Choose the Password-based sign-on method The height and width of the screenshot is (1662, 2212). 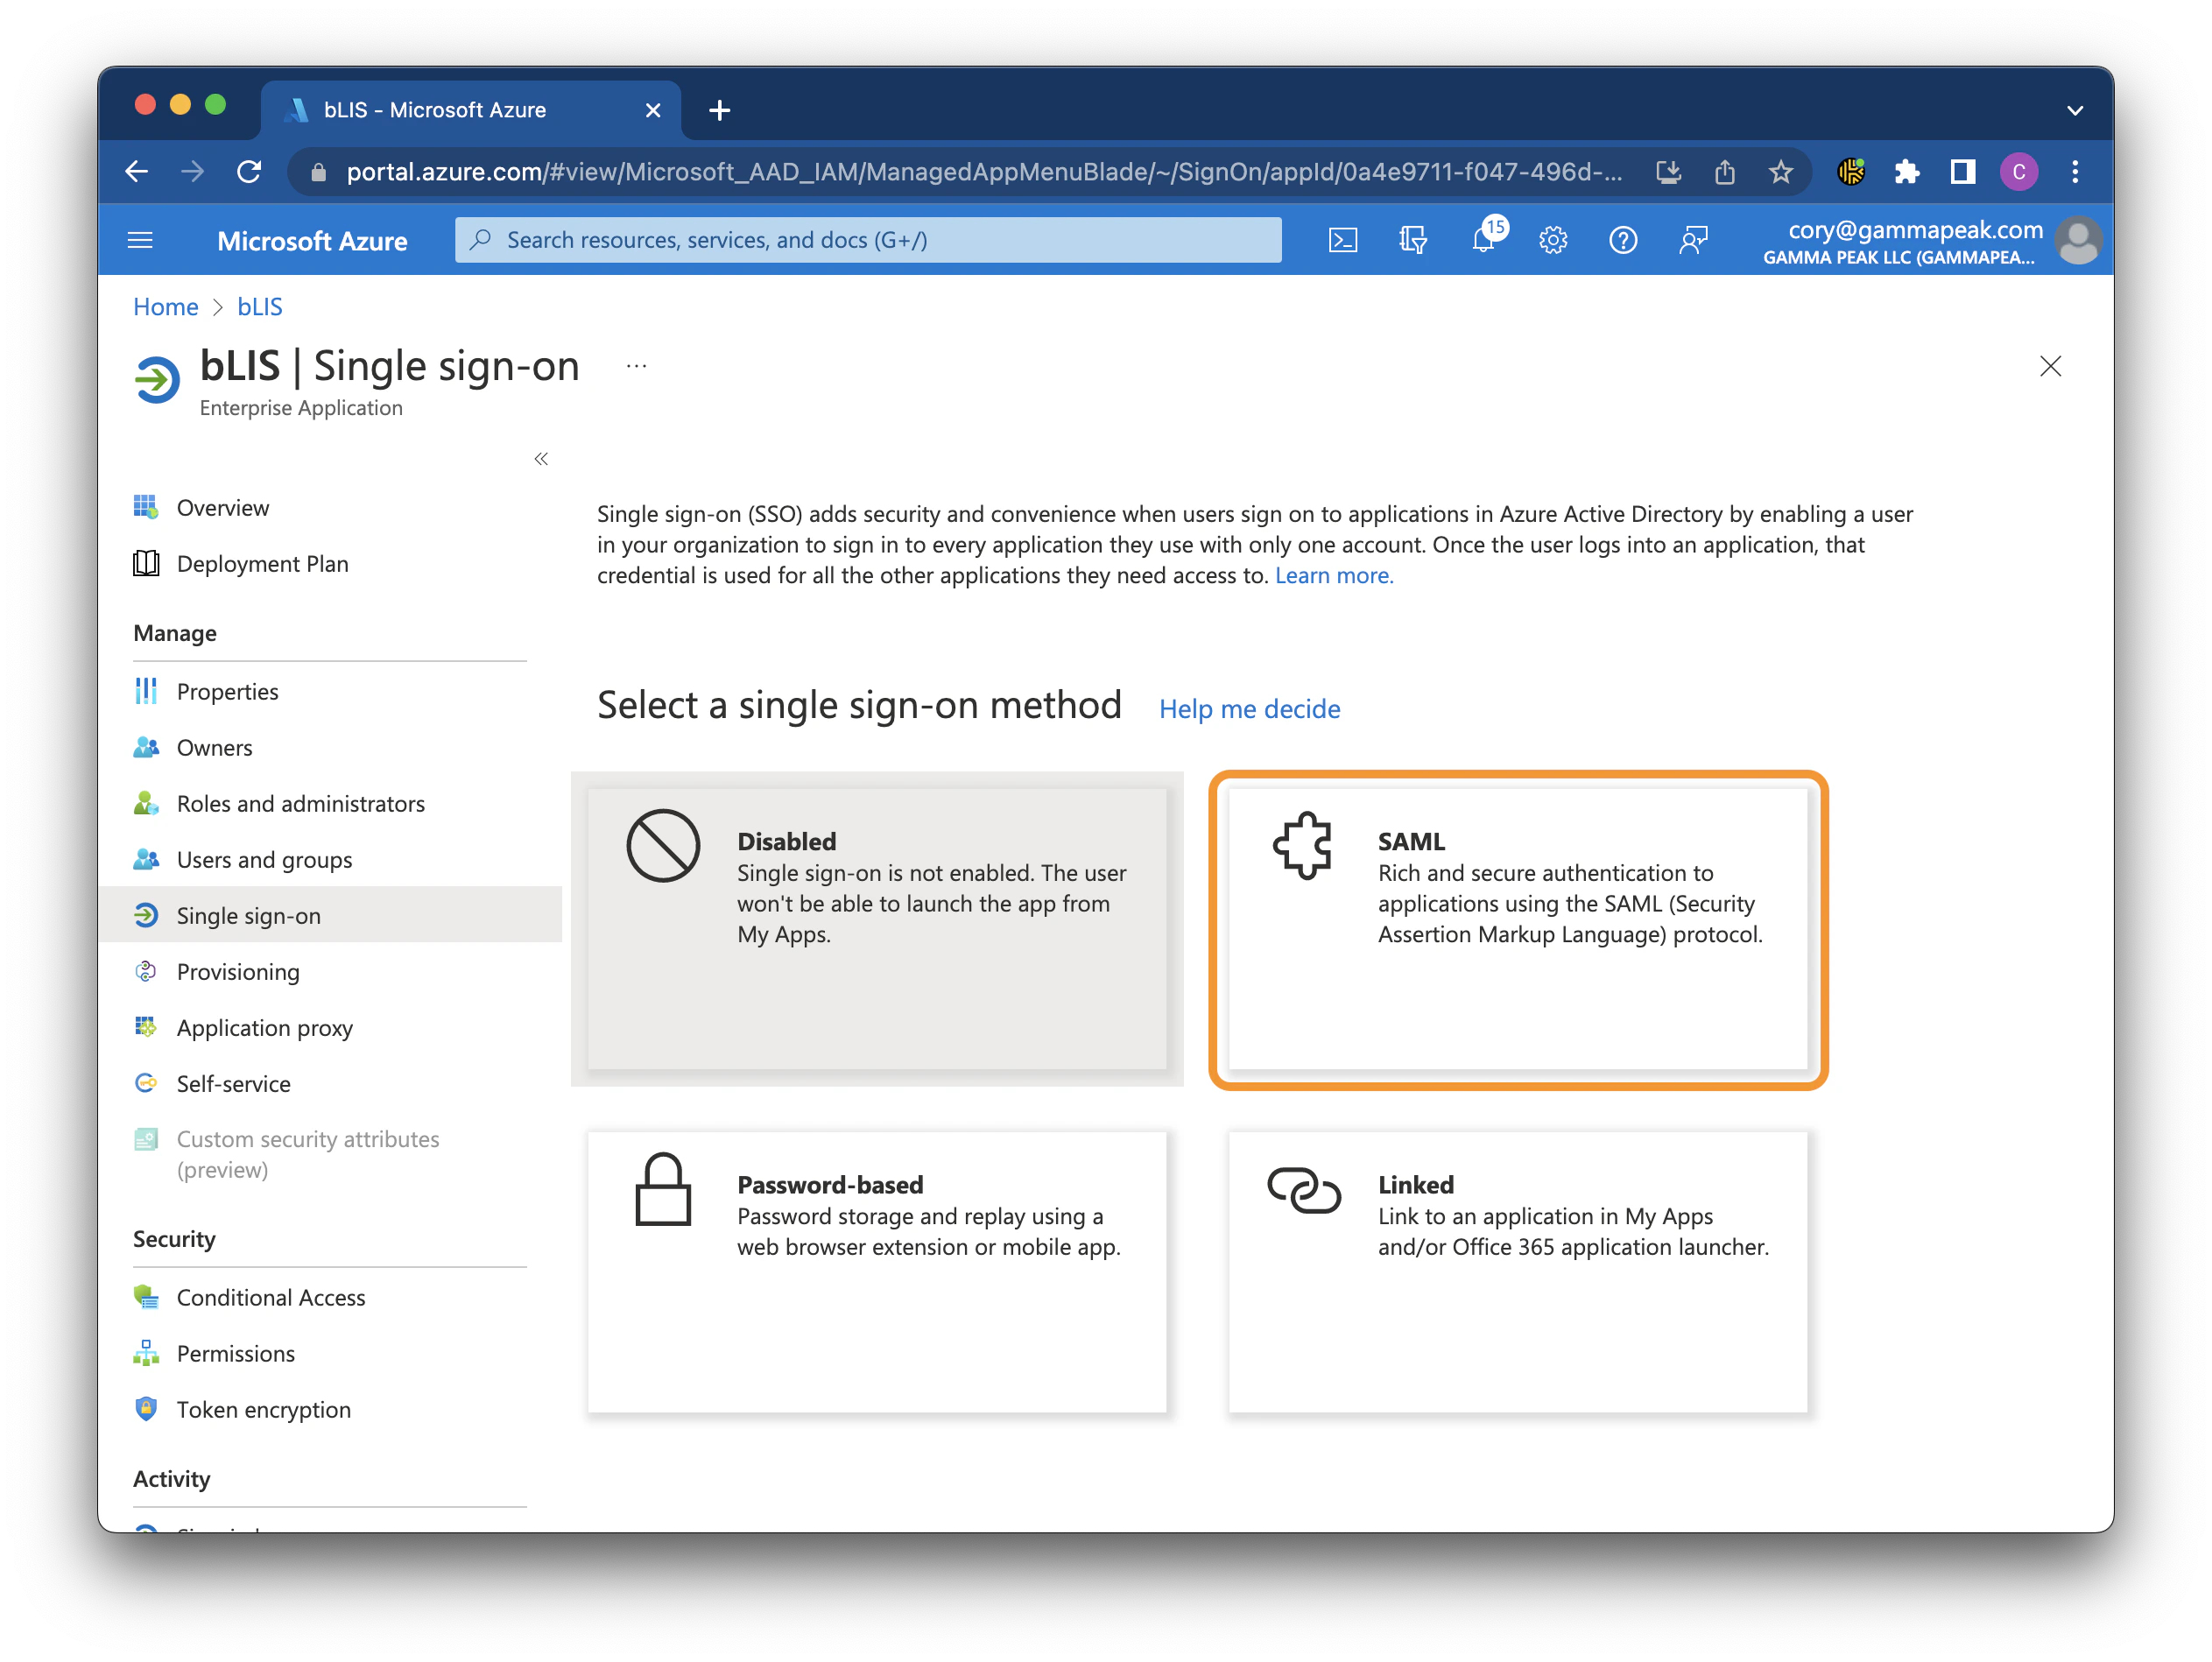[x=877, y=1270]
